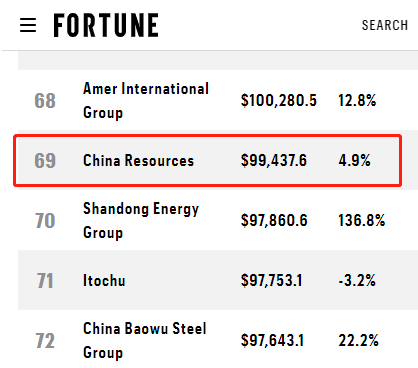Click rank number 70

click(45, 221)
